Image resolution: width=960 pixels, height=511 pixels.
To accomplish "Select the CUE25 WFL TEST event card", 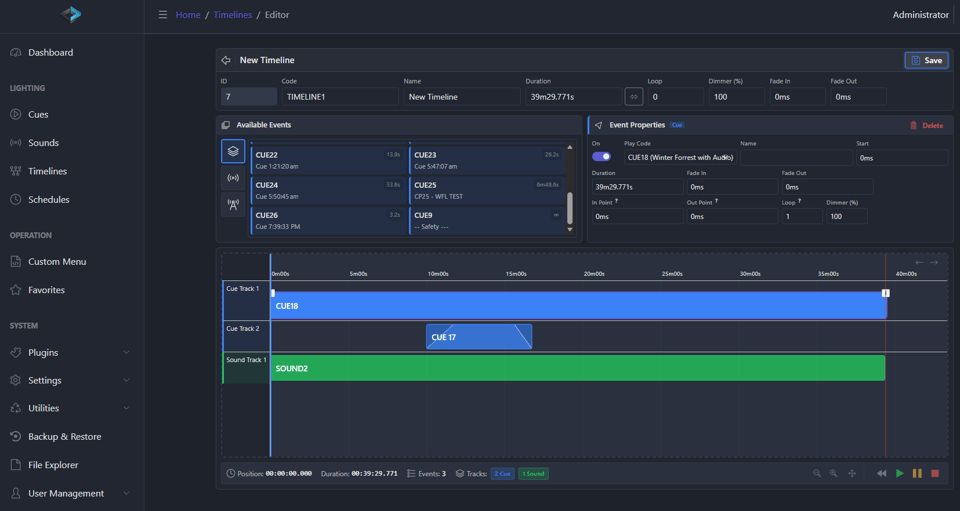I will point(487,190).
